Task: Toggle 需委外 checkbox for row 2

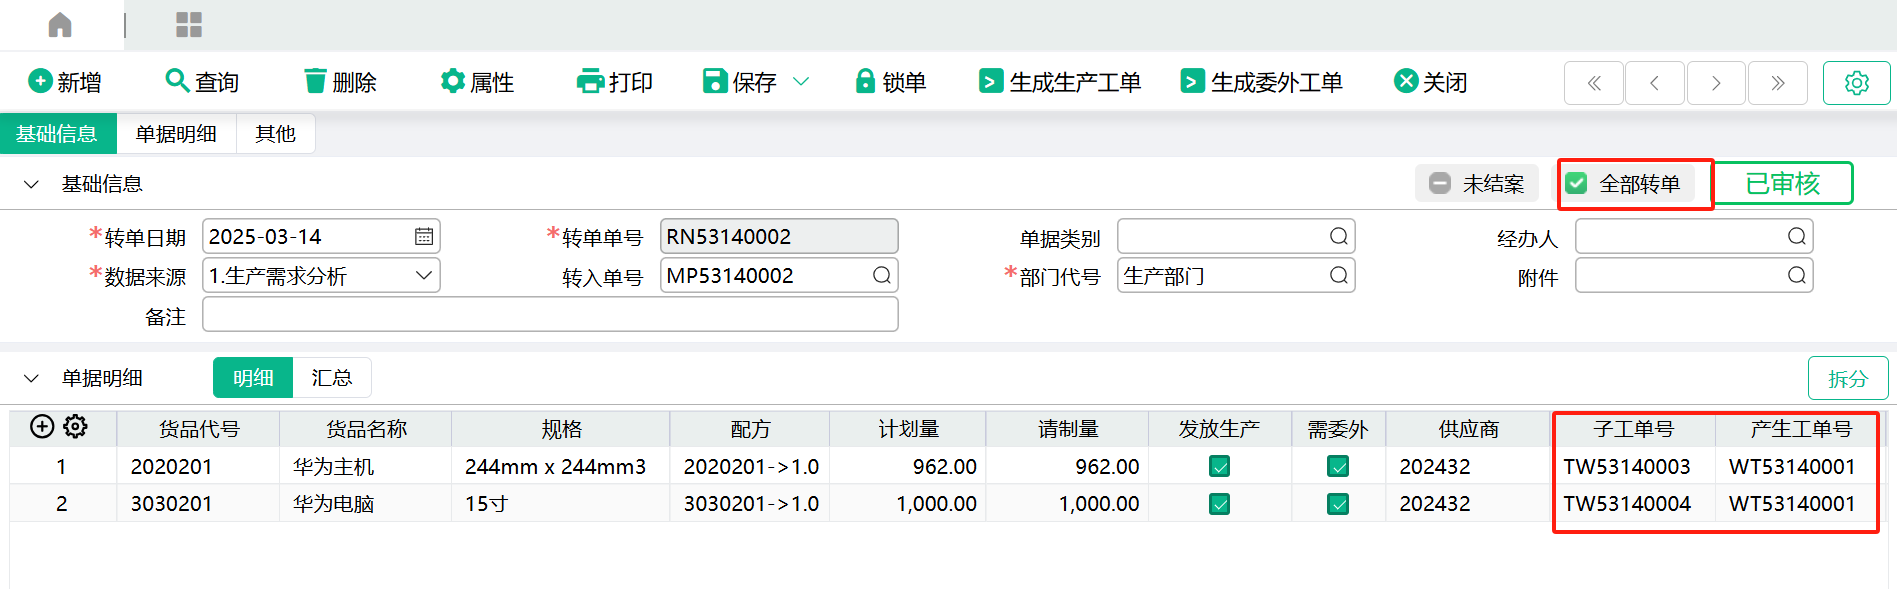Action: pos(1338,504)
